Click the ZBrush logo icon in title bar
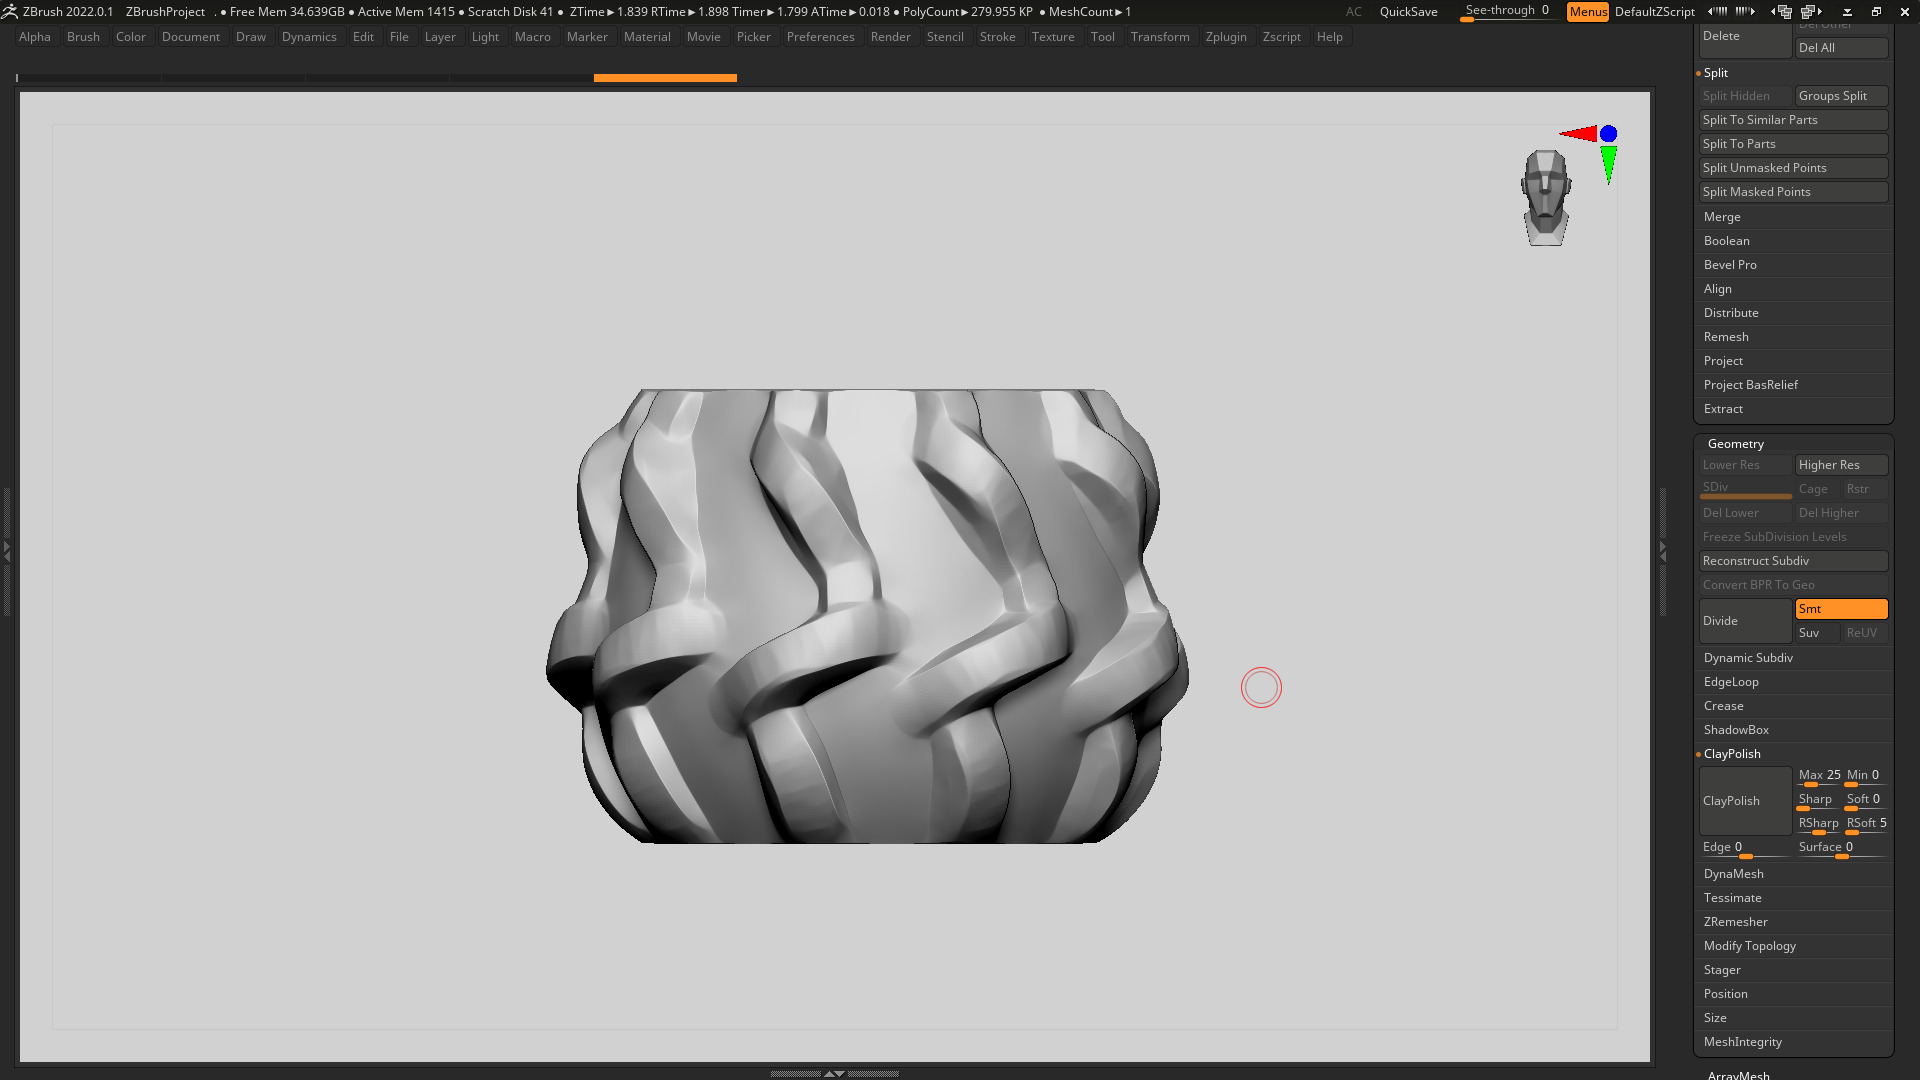Screen dimensions: 1920x1080 pos(9,11)
